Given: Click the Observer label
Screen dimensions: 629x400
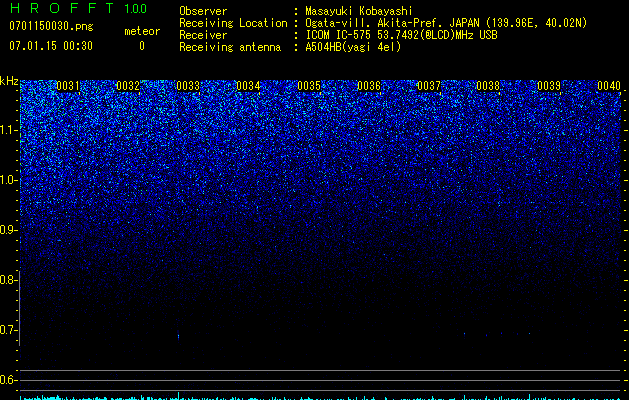Looking at the screenshot, I should [203, 11].
